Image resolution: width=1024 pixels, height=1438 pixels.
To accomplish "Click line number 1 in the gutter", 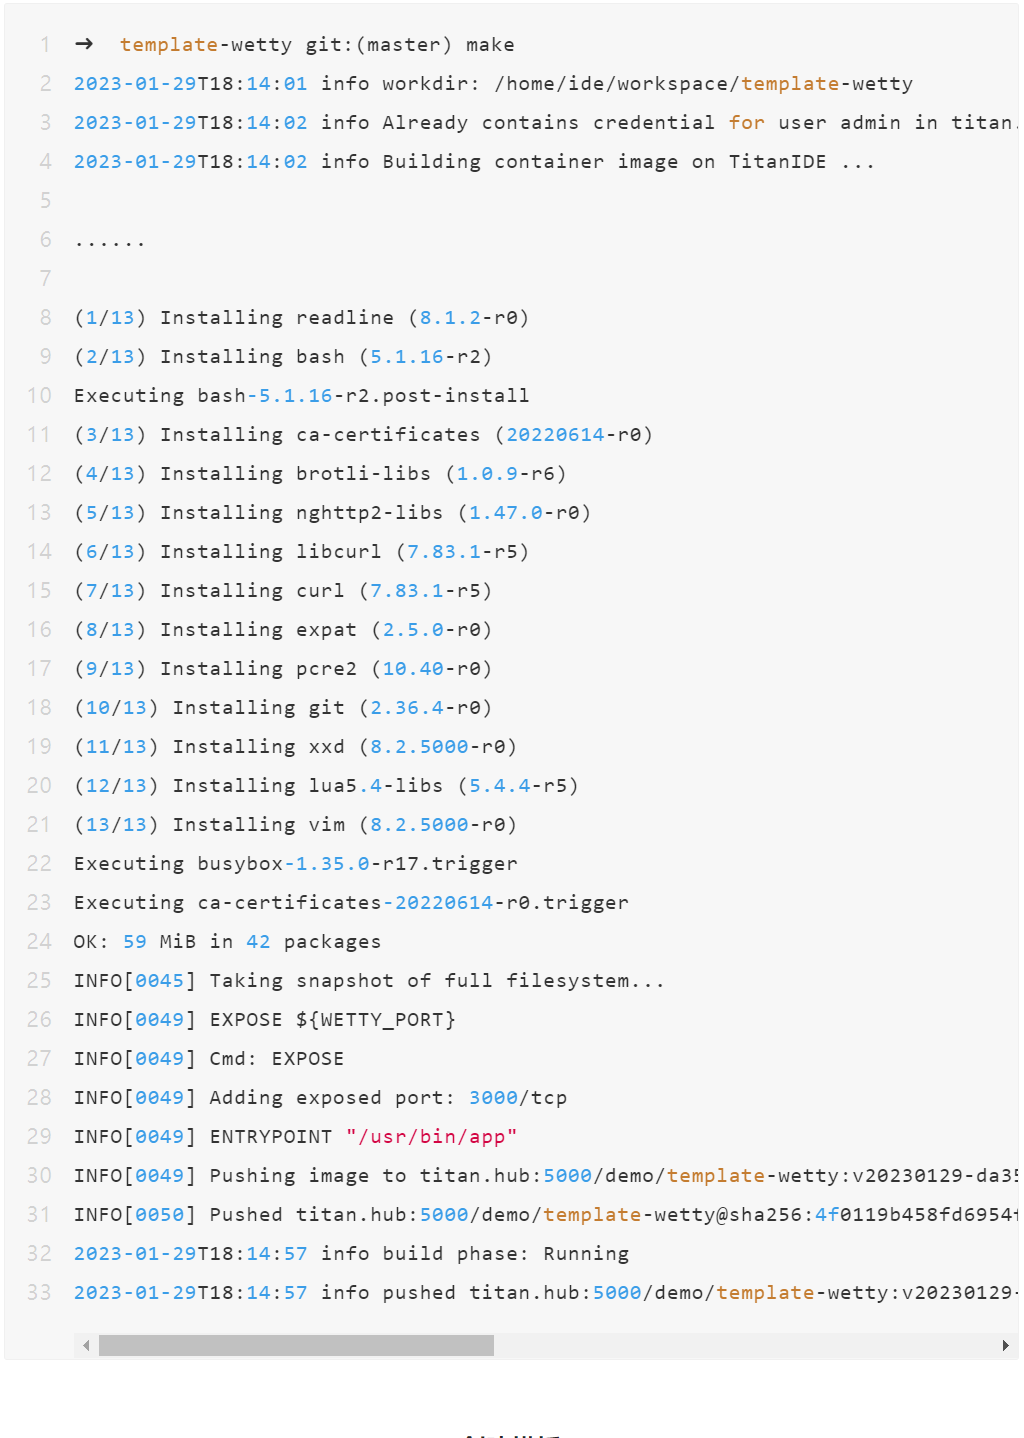I will point(45,45).
